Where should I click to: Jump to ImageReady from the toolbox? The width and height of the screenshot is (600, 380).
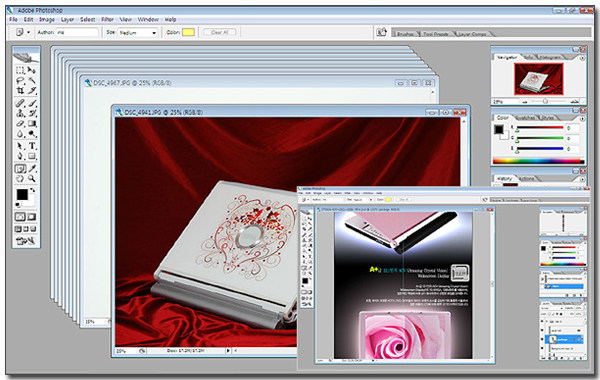pyautogui.click(x=26, y=240)
